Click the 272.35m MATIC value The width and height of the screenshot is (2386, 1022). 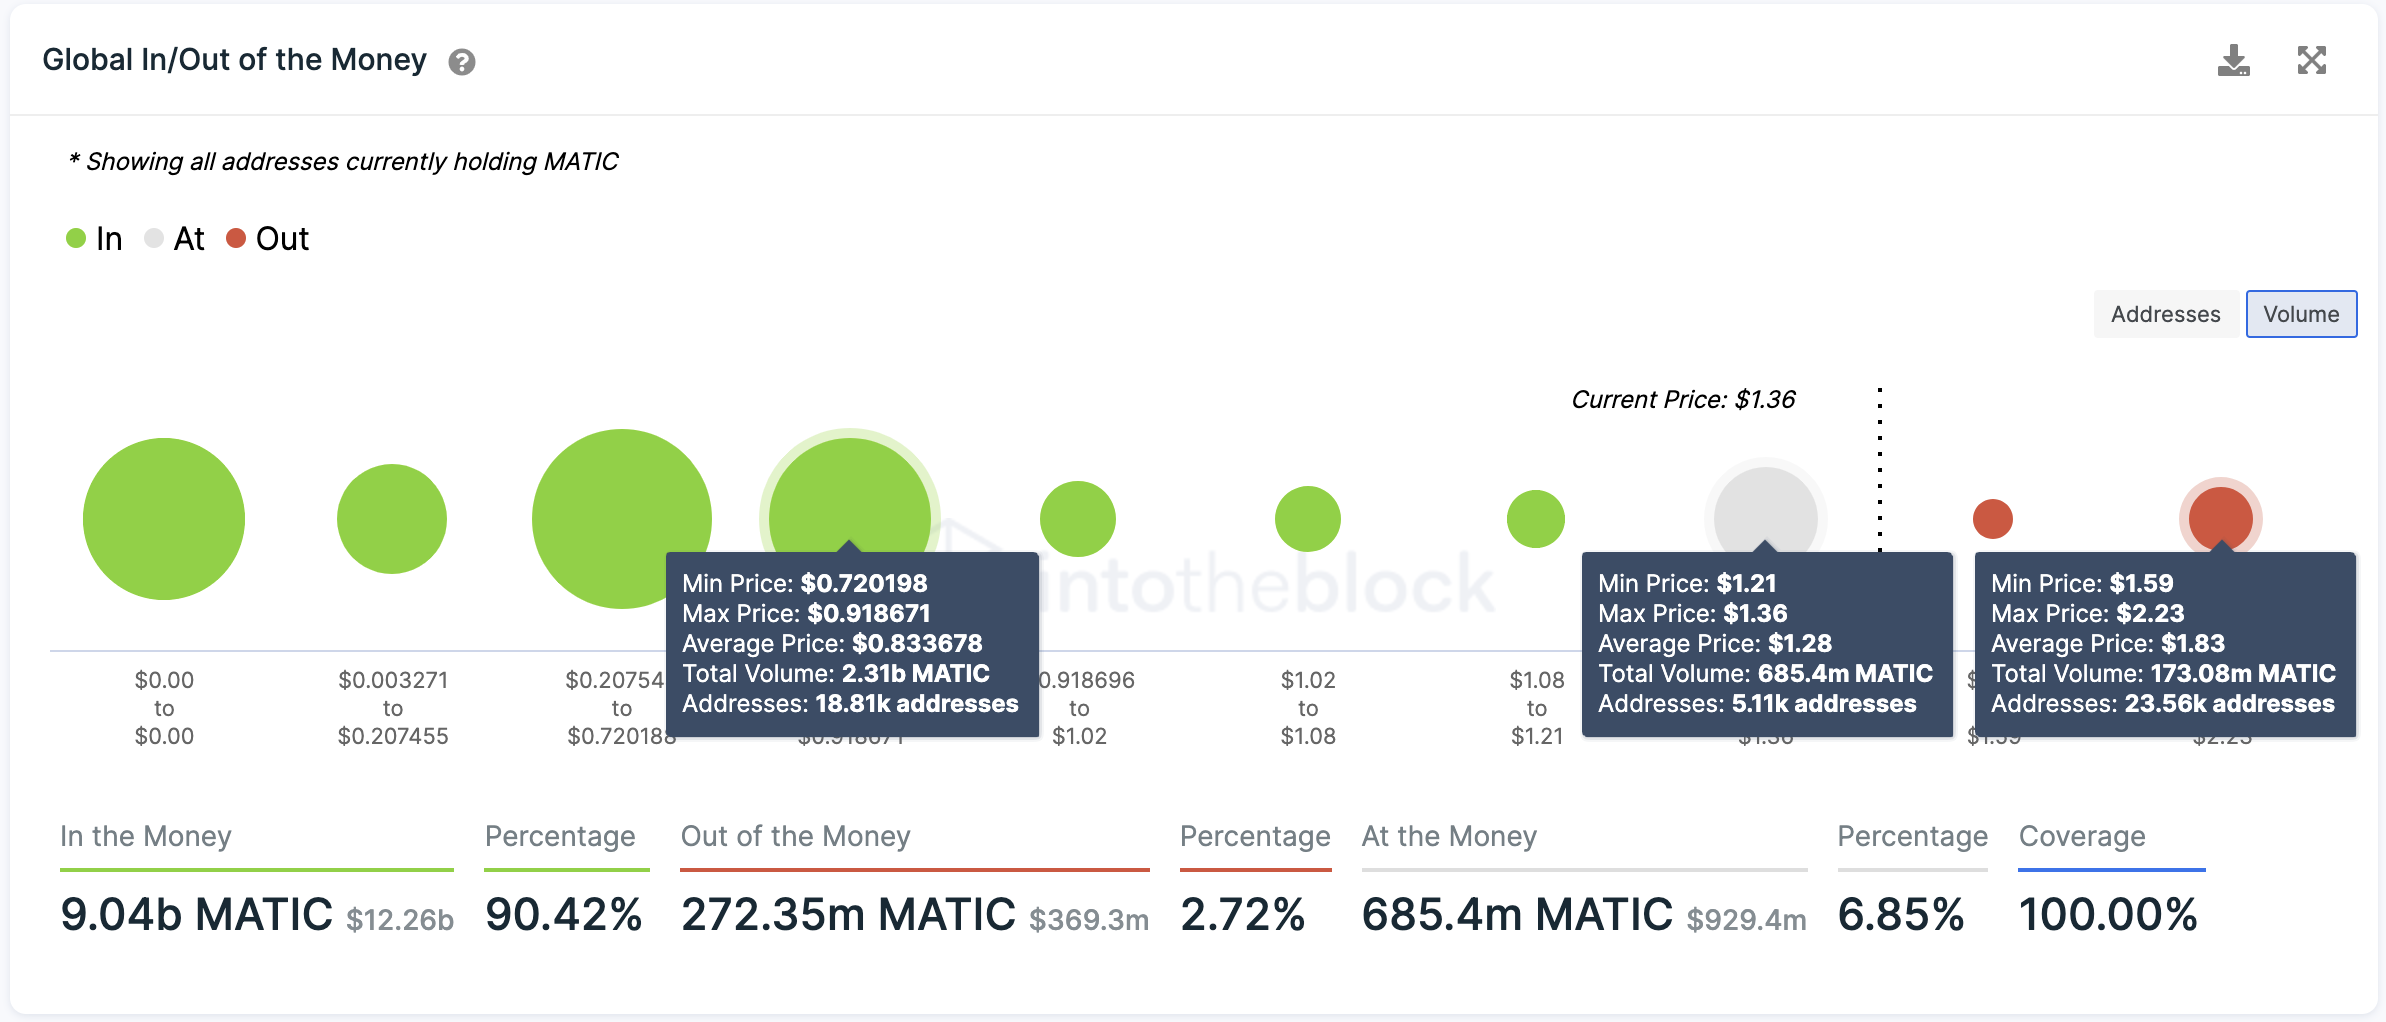coord(848,914)
